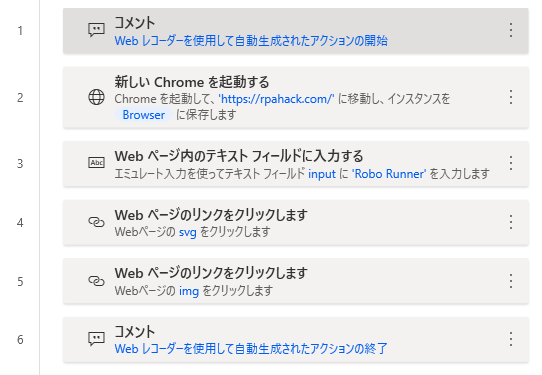
Task: Click the Abc text field icon on step 3
Action: pyautogui.click(x=96, y=163)
